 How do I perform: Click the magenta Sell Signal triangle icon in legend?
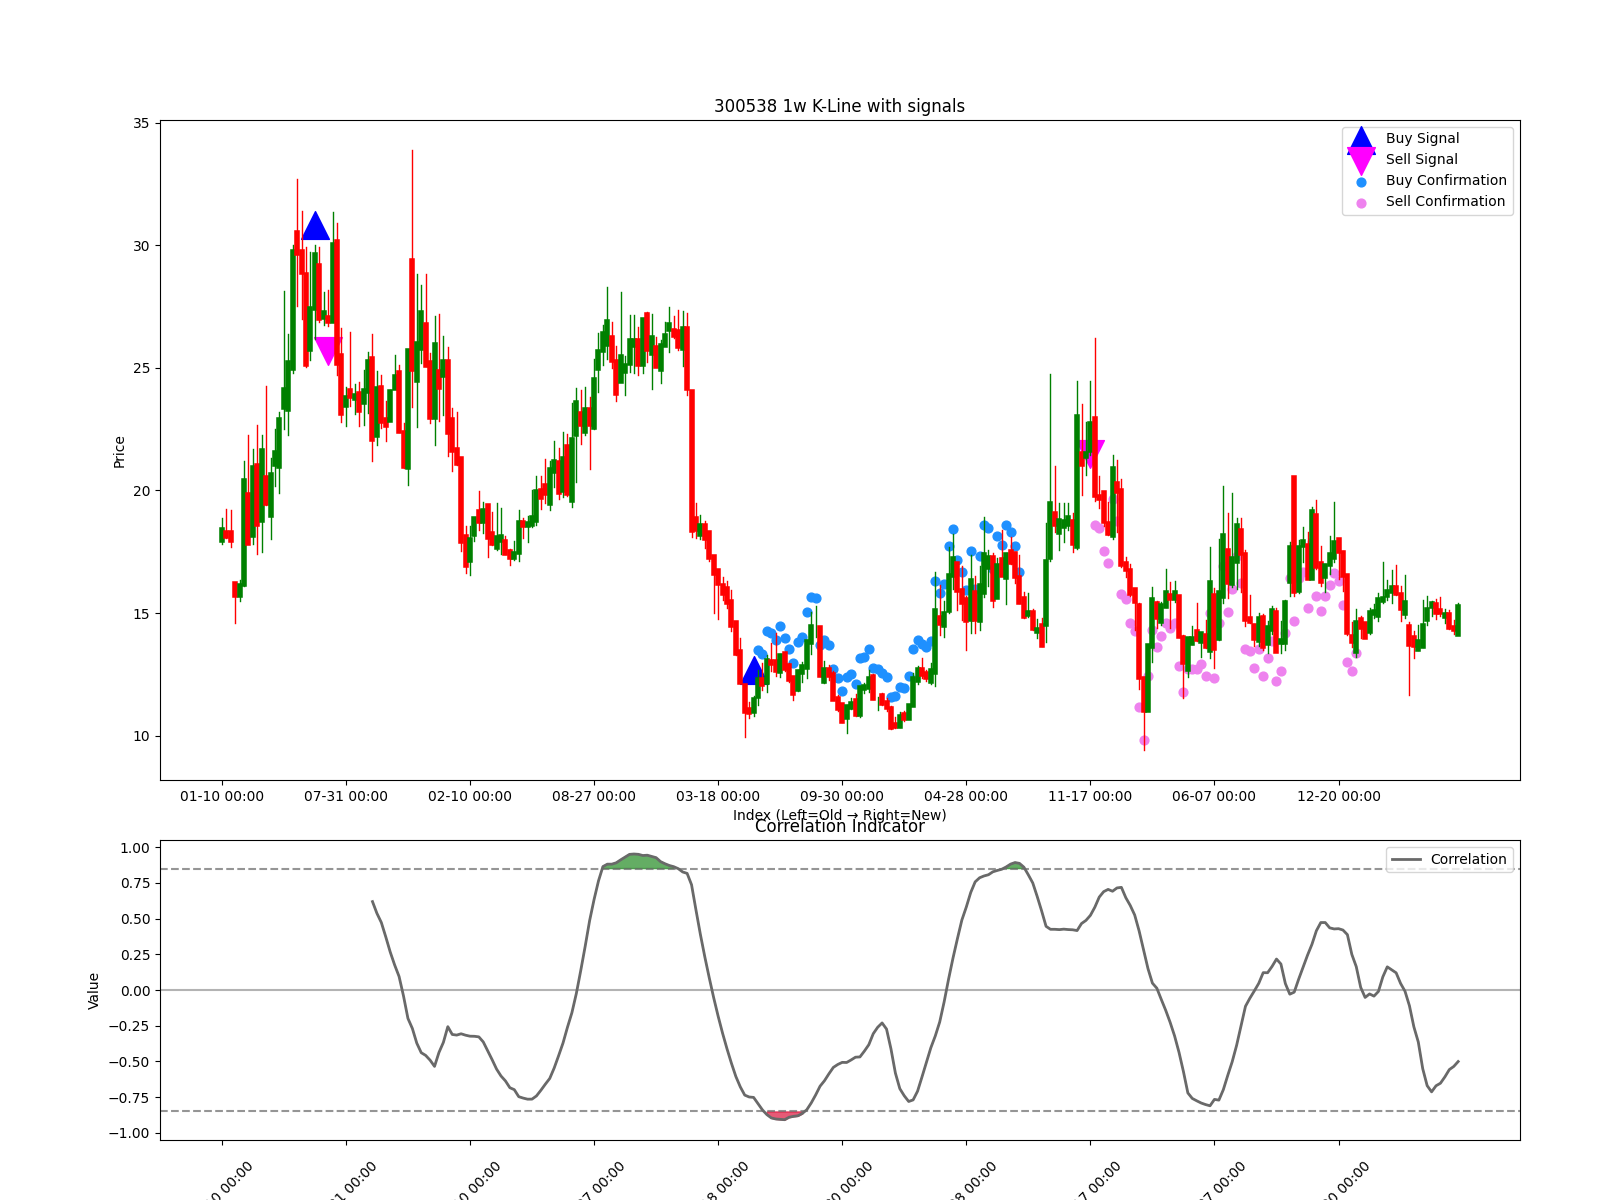point(1361,161)
